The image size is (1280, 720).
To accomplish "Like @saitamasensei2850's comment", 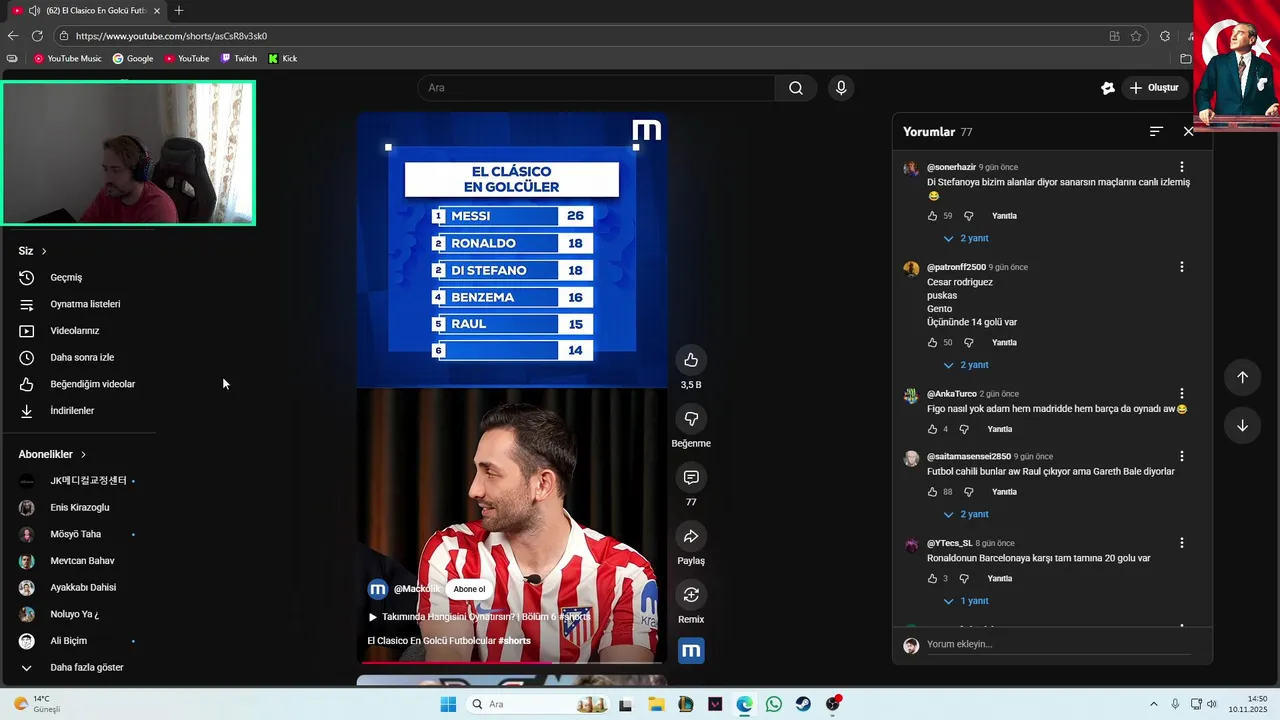I will (933, 492).
